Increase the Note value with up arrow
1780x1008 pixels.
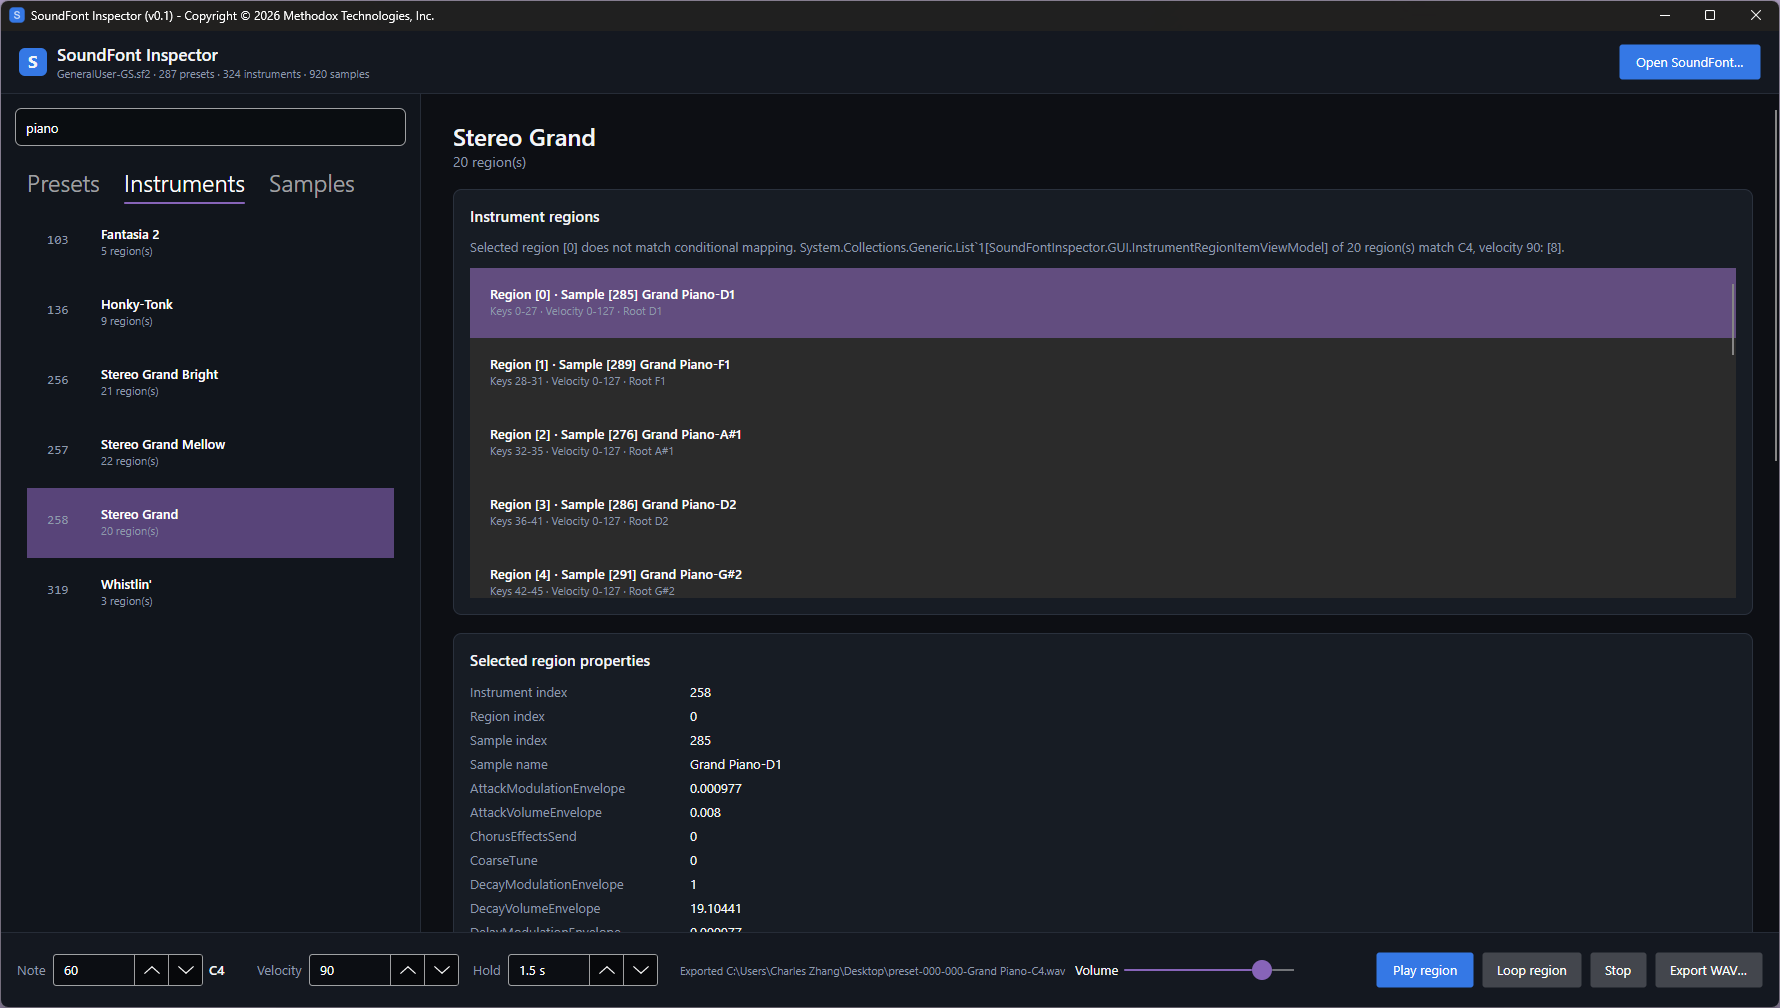tap(151, 970)
